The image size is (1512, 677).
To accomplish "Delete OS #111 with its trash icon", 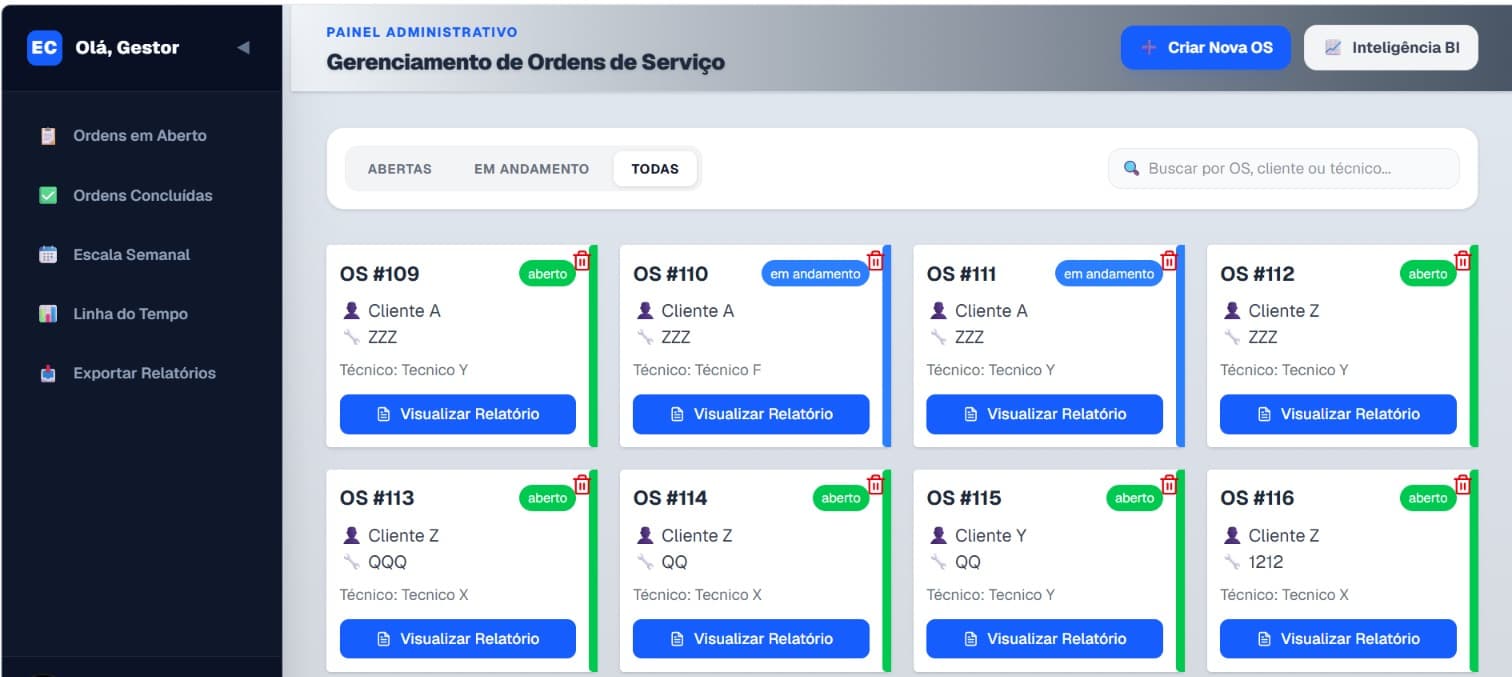I will click(1169, 260).
